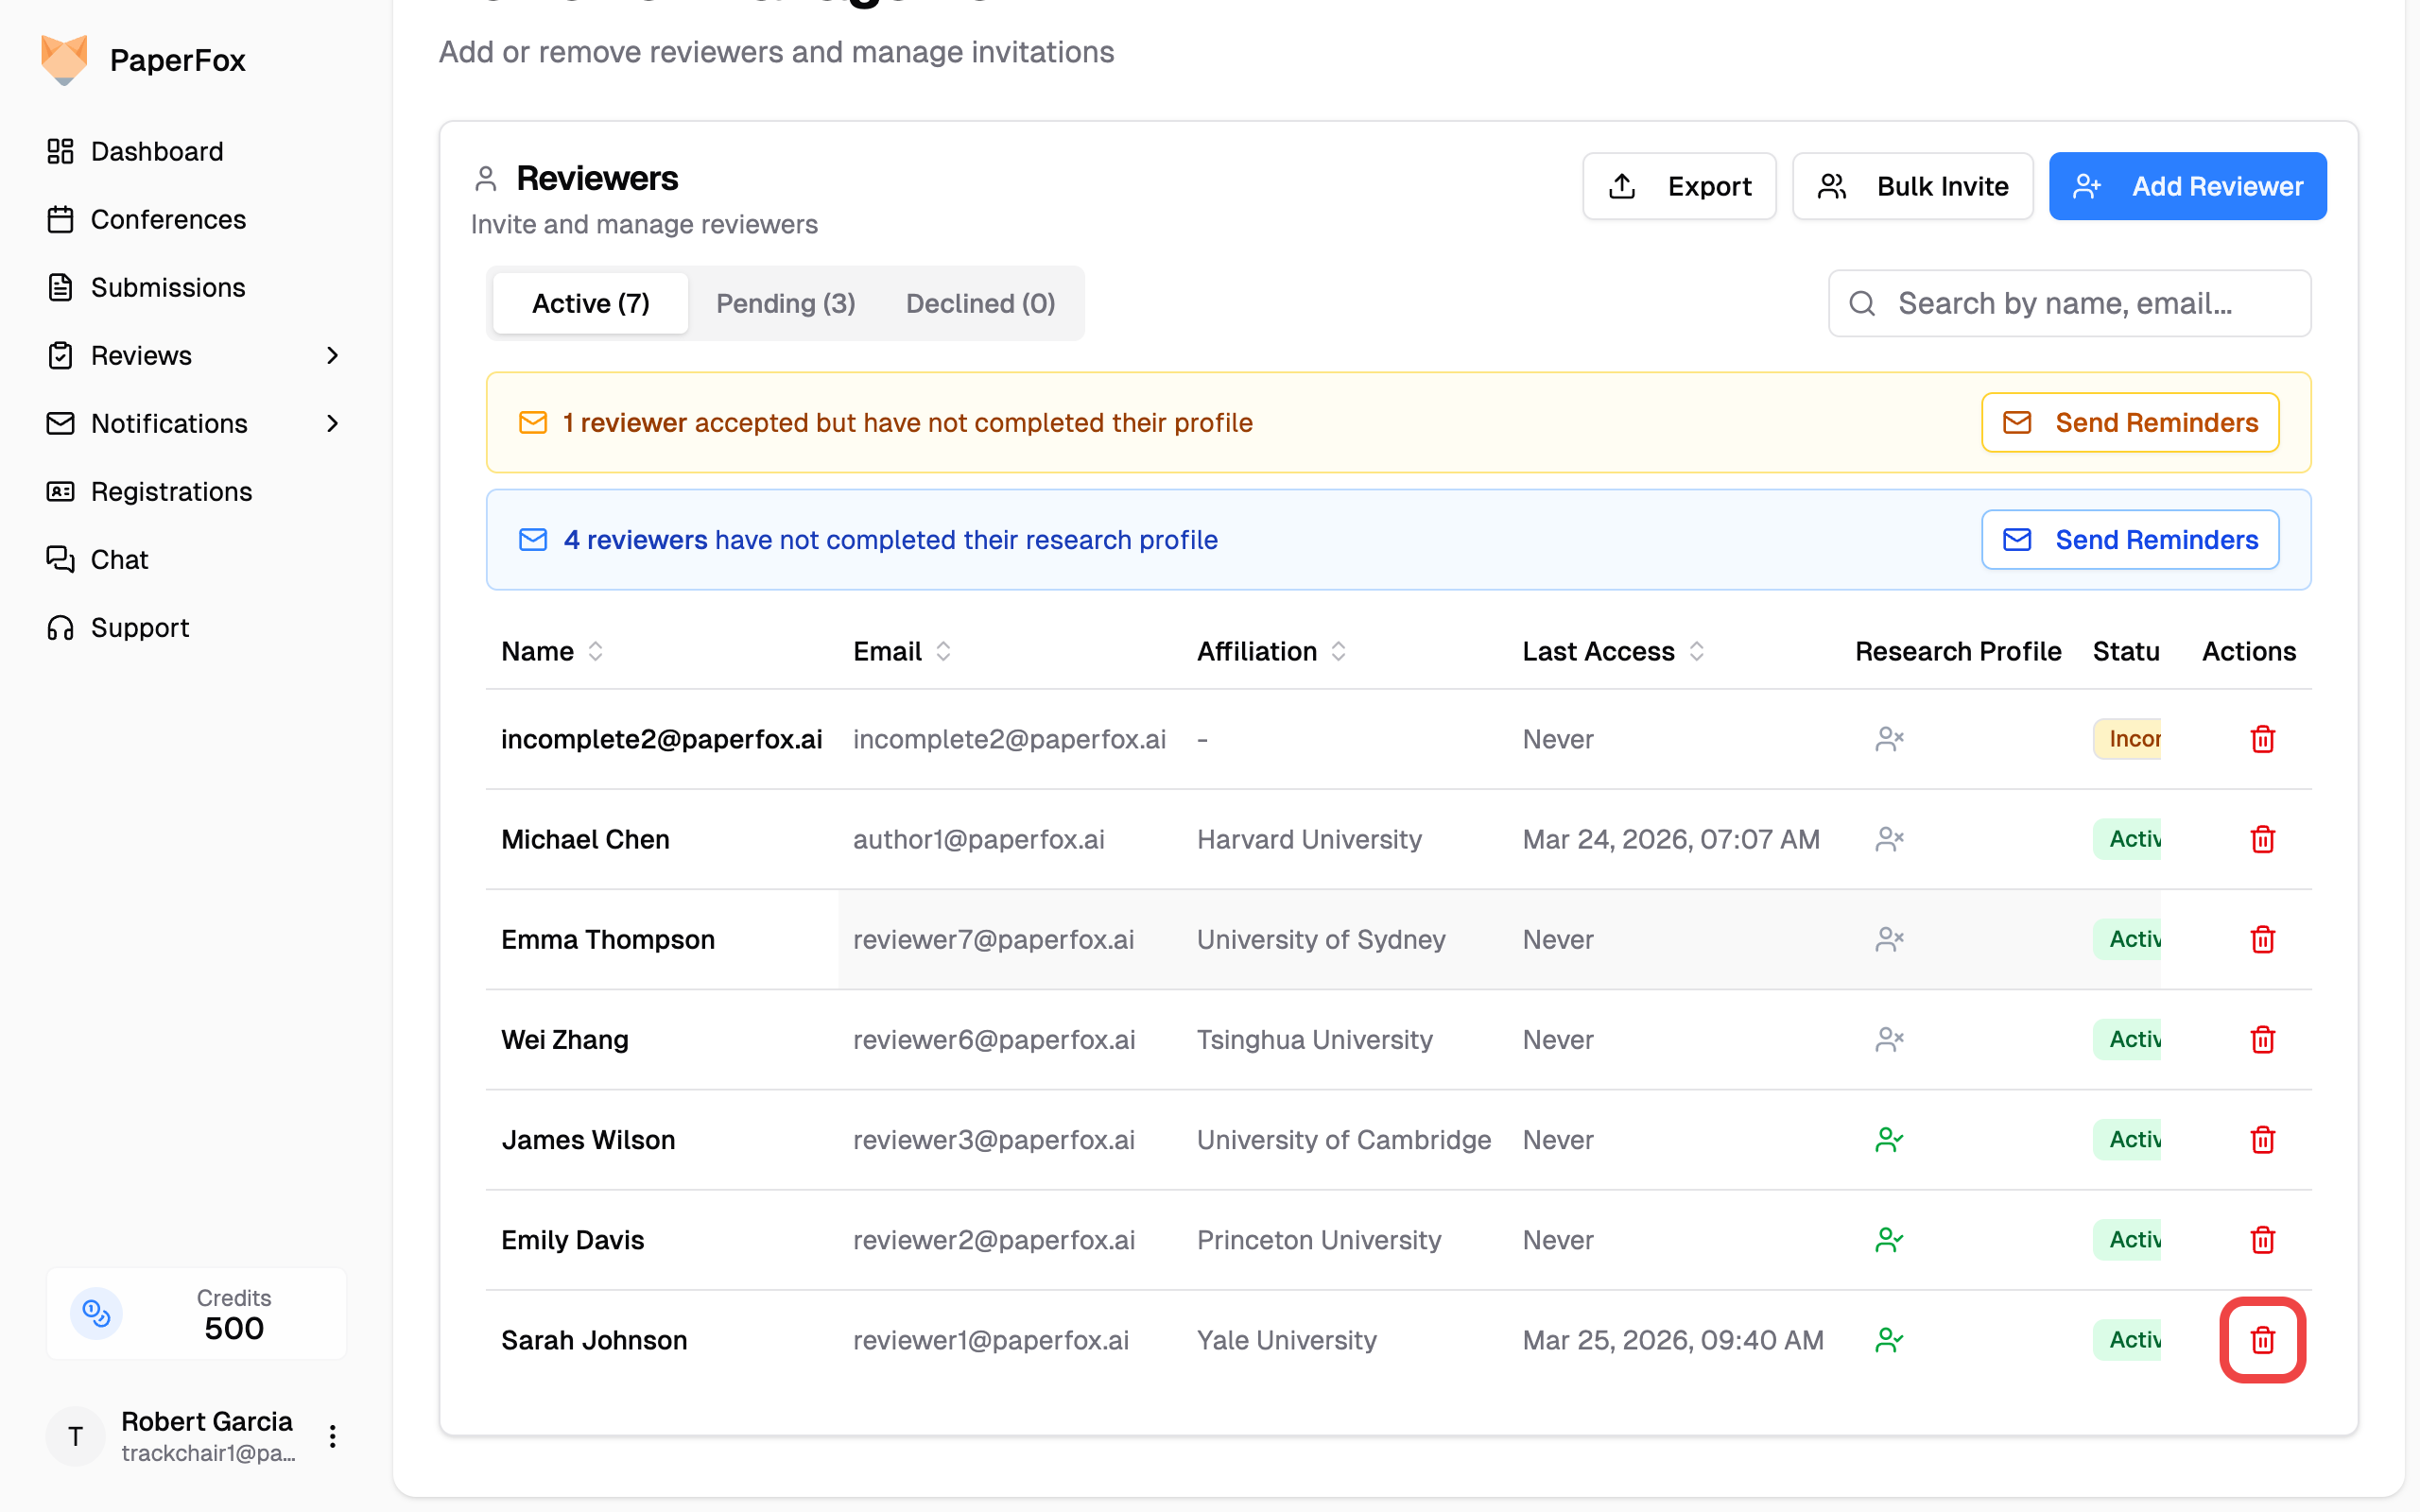Expand the Reviews sidebar submenu
The width and height of the screenshot is (2420, 1512).
pyautogui.click(x=332, y=356)
